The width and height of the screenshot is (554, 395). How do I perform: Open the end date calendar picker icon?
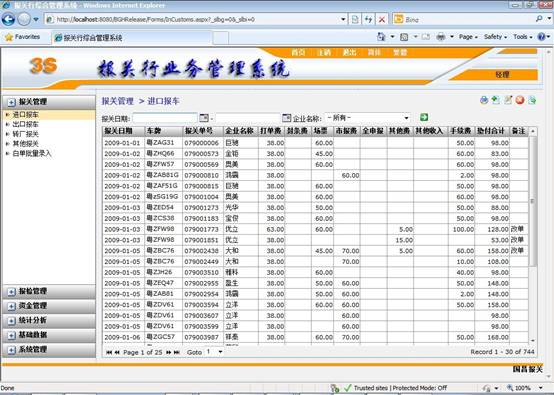(x=287, y=118)
